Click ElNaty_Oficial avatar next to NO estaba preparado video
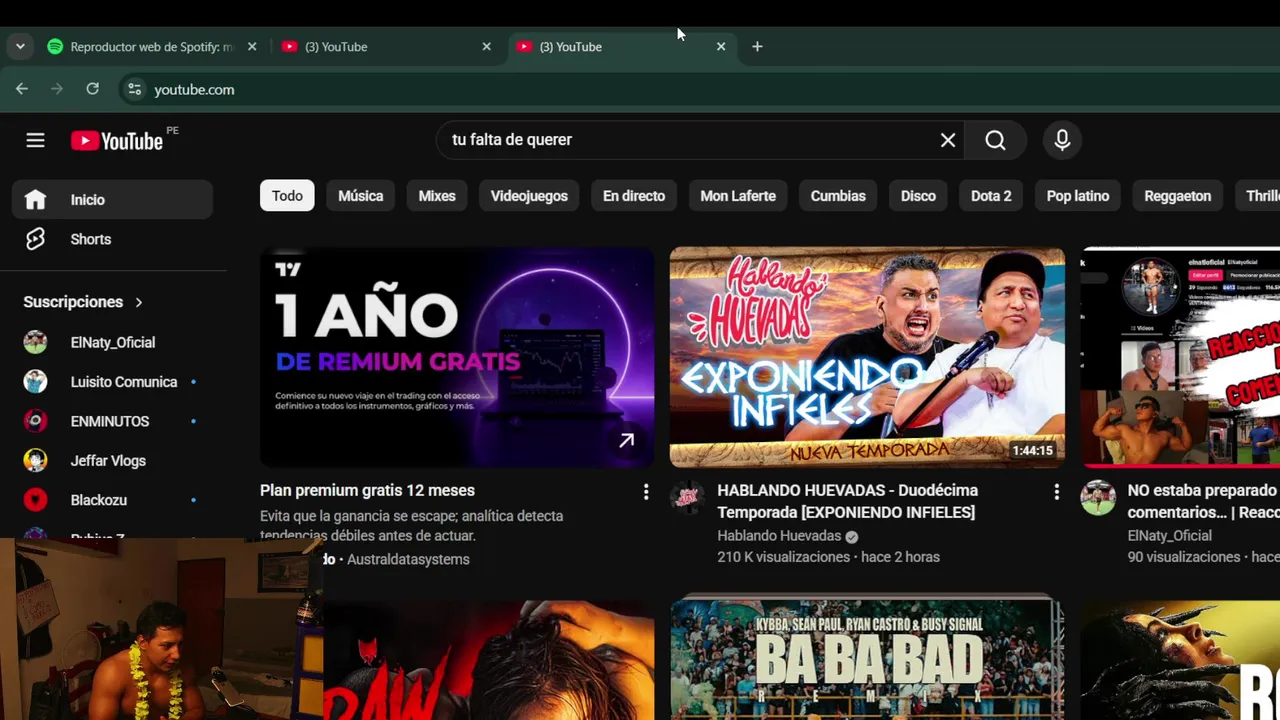 (1098, 498)
